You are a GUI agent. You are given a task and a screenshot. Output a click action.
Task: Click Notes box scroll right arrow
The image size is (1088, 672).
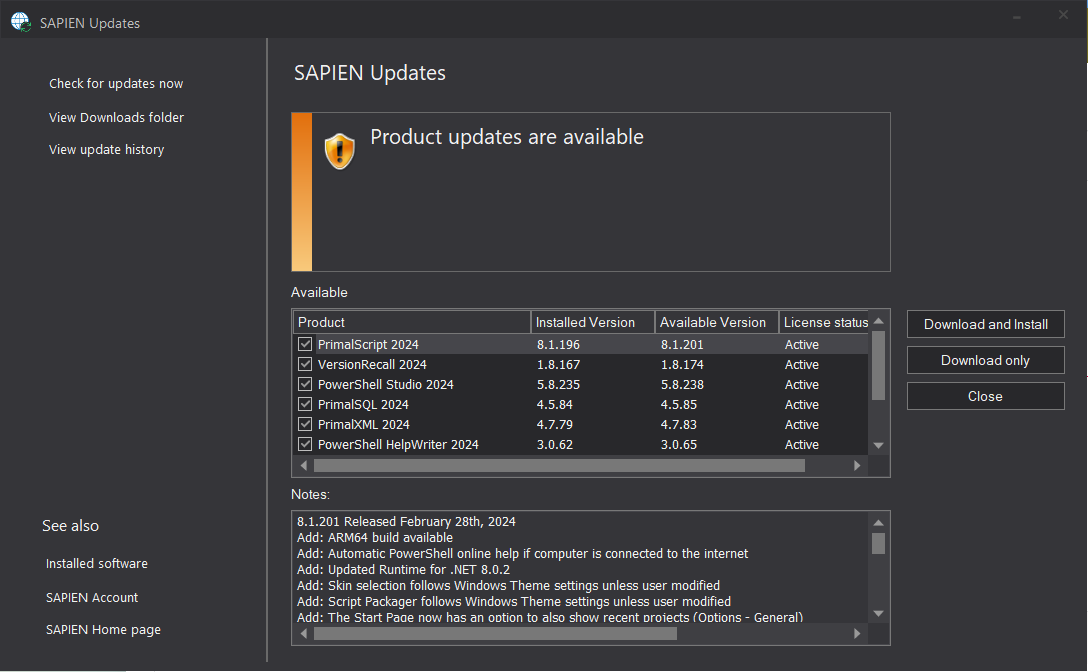(857, 633)
